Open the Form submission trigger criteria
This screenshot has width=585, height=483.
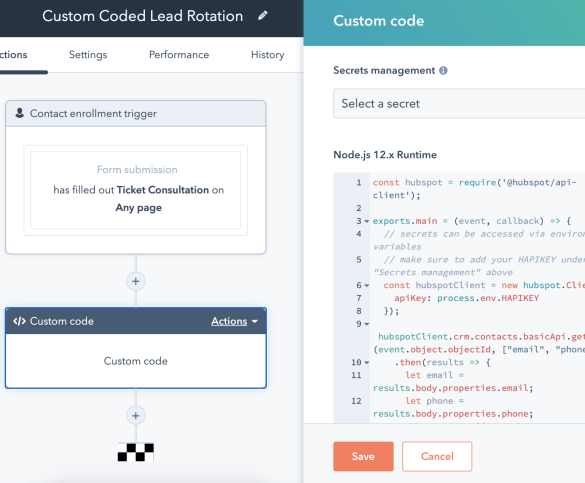coord(136,190)
